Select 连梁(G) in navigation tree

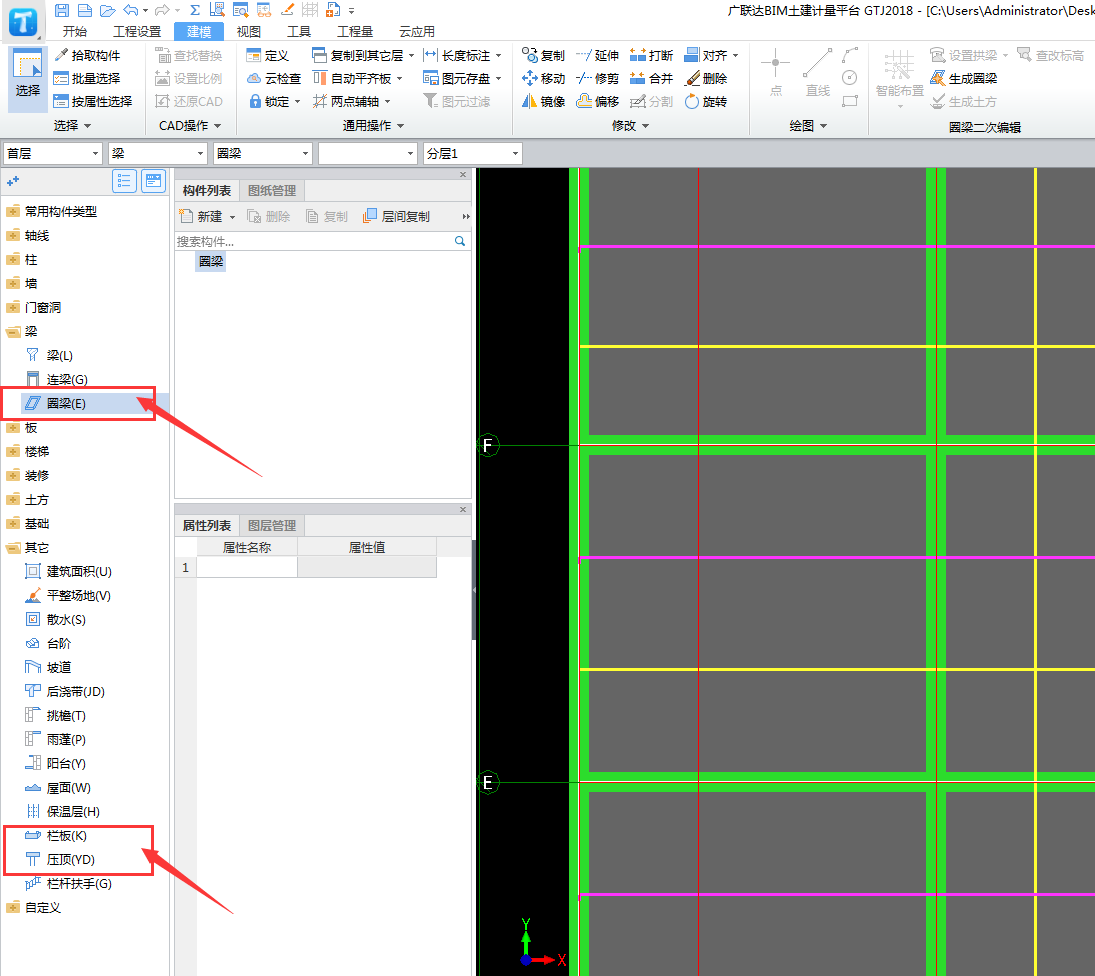(67, 379)
